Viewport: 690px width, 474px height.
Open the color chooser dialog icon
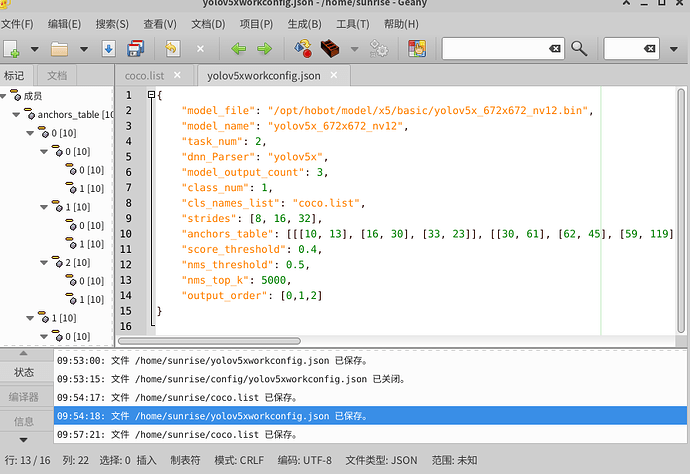pos(417,48)
